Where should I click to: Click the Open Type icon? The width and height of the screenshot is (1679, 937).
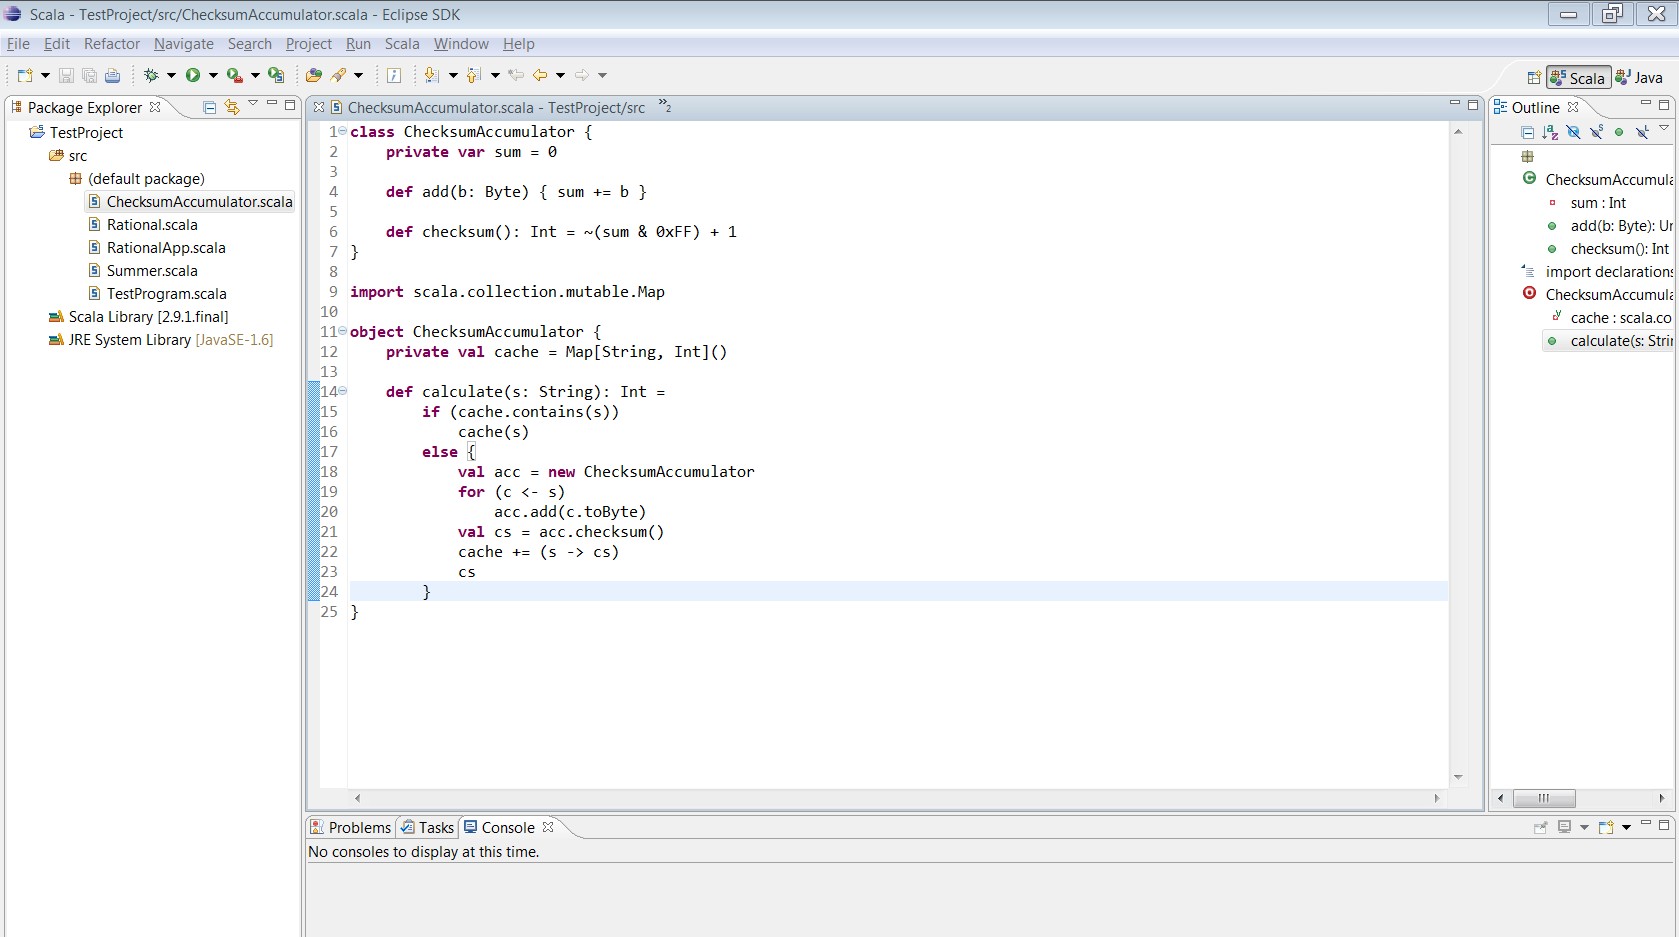tap(314, 75)
